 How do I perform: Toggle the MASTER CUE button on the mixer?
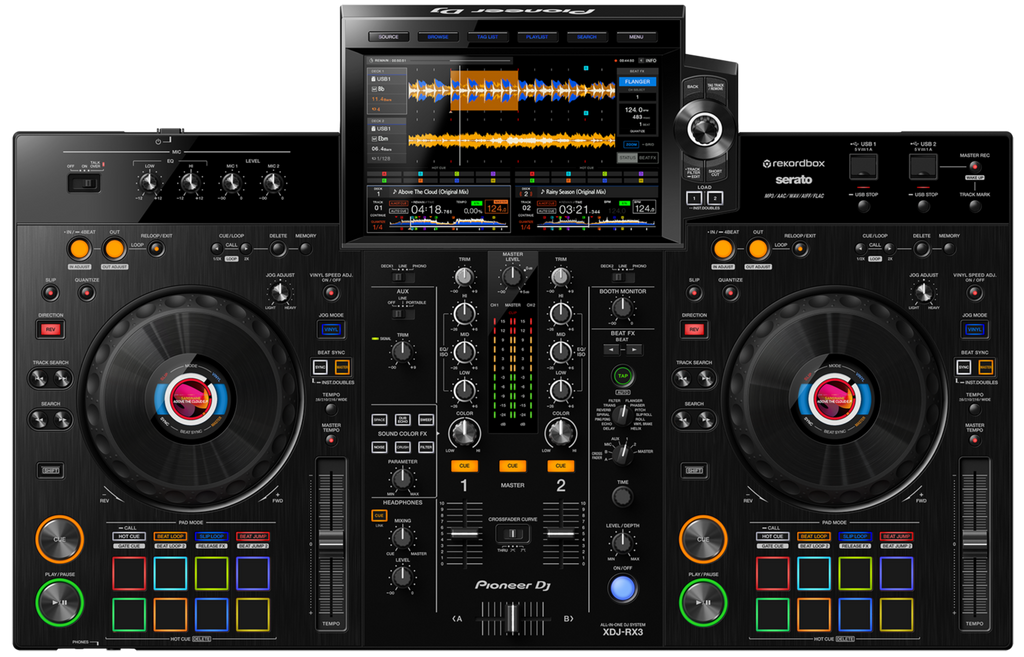(512, 466)
